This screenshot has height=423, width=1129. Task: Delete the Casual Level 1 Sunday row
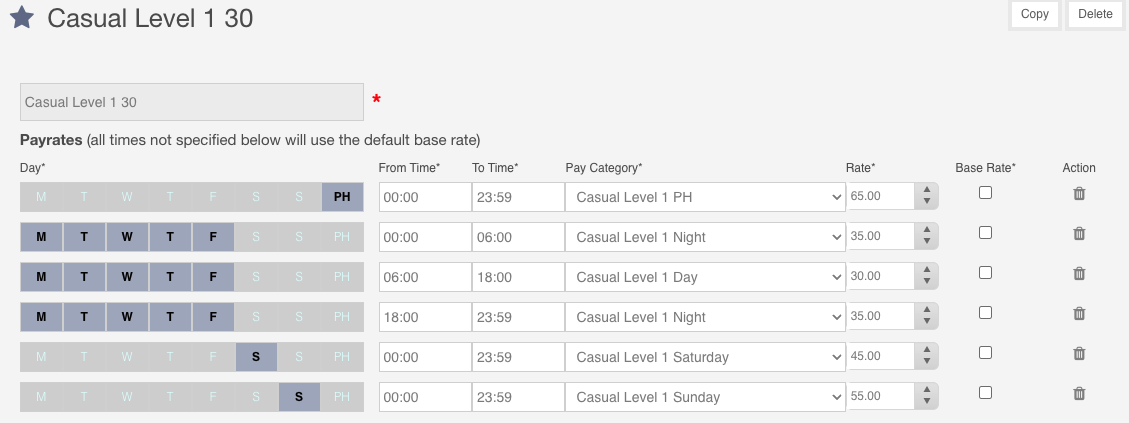coord(1079,393)
